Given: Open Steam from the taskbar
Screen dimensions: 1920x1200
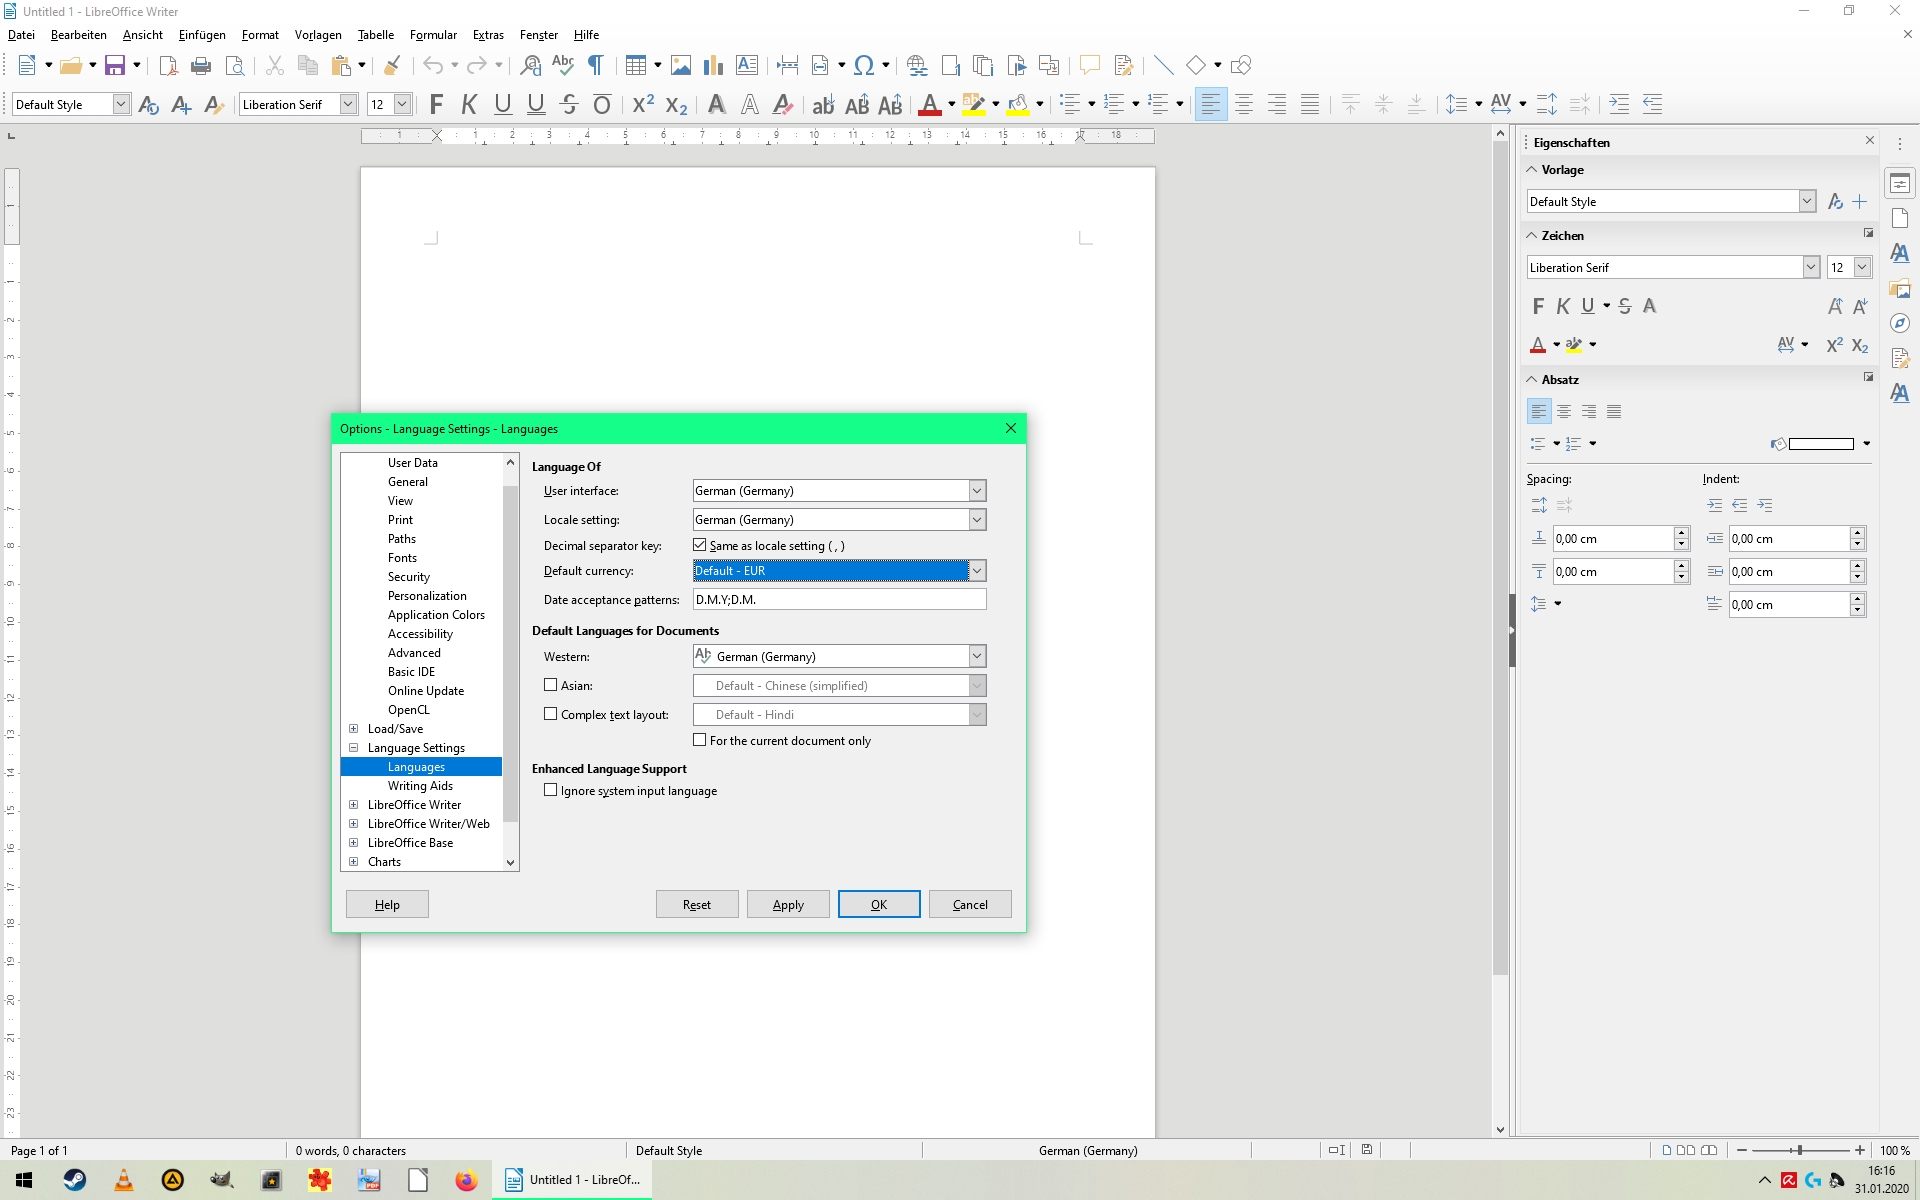Looking at the screenshot, I should 75,1180.
